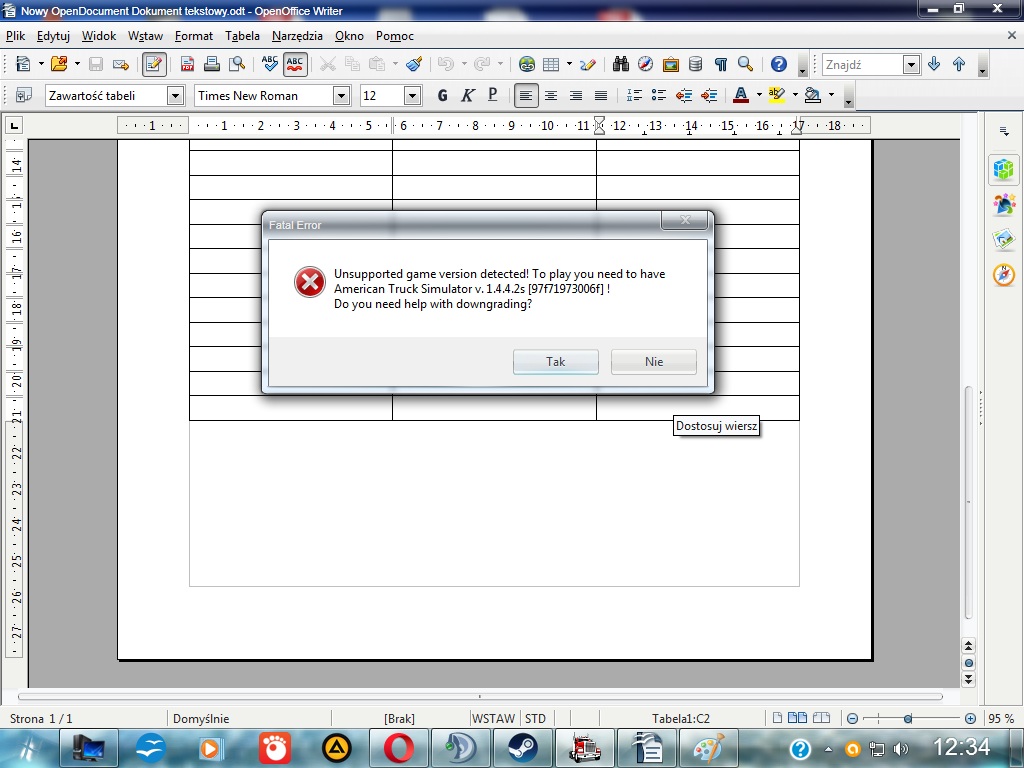Click the Navigator compass icon in toolbar

[x=646, y=64]
